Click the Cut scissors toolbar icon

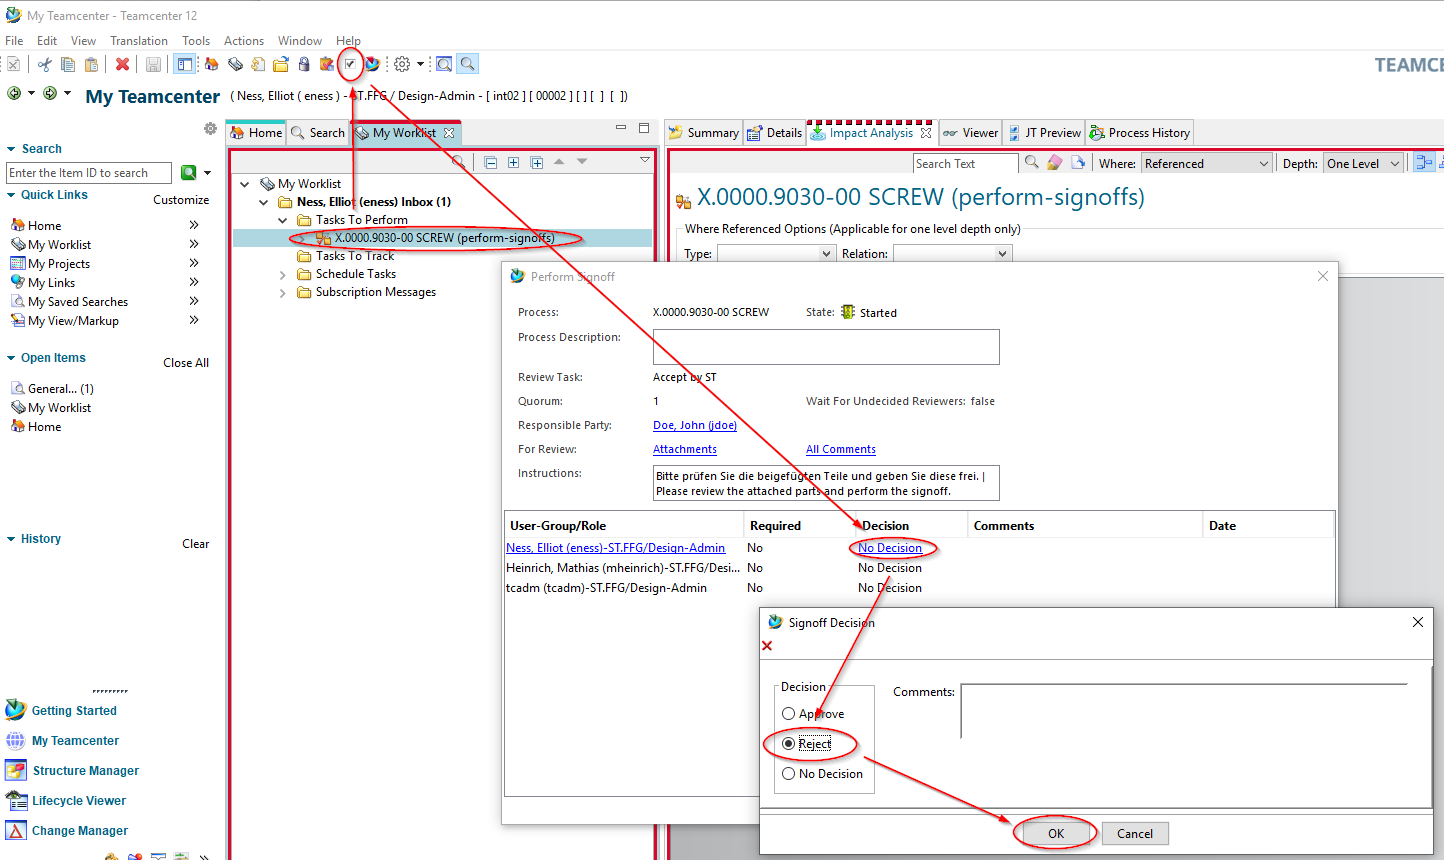pyautogui.click(x=44, y=64)
